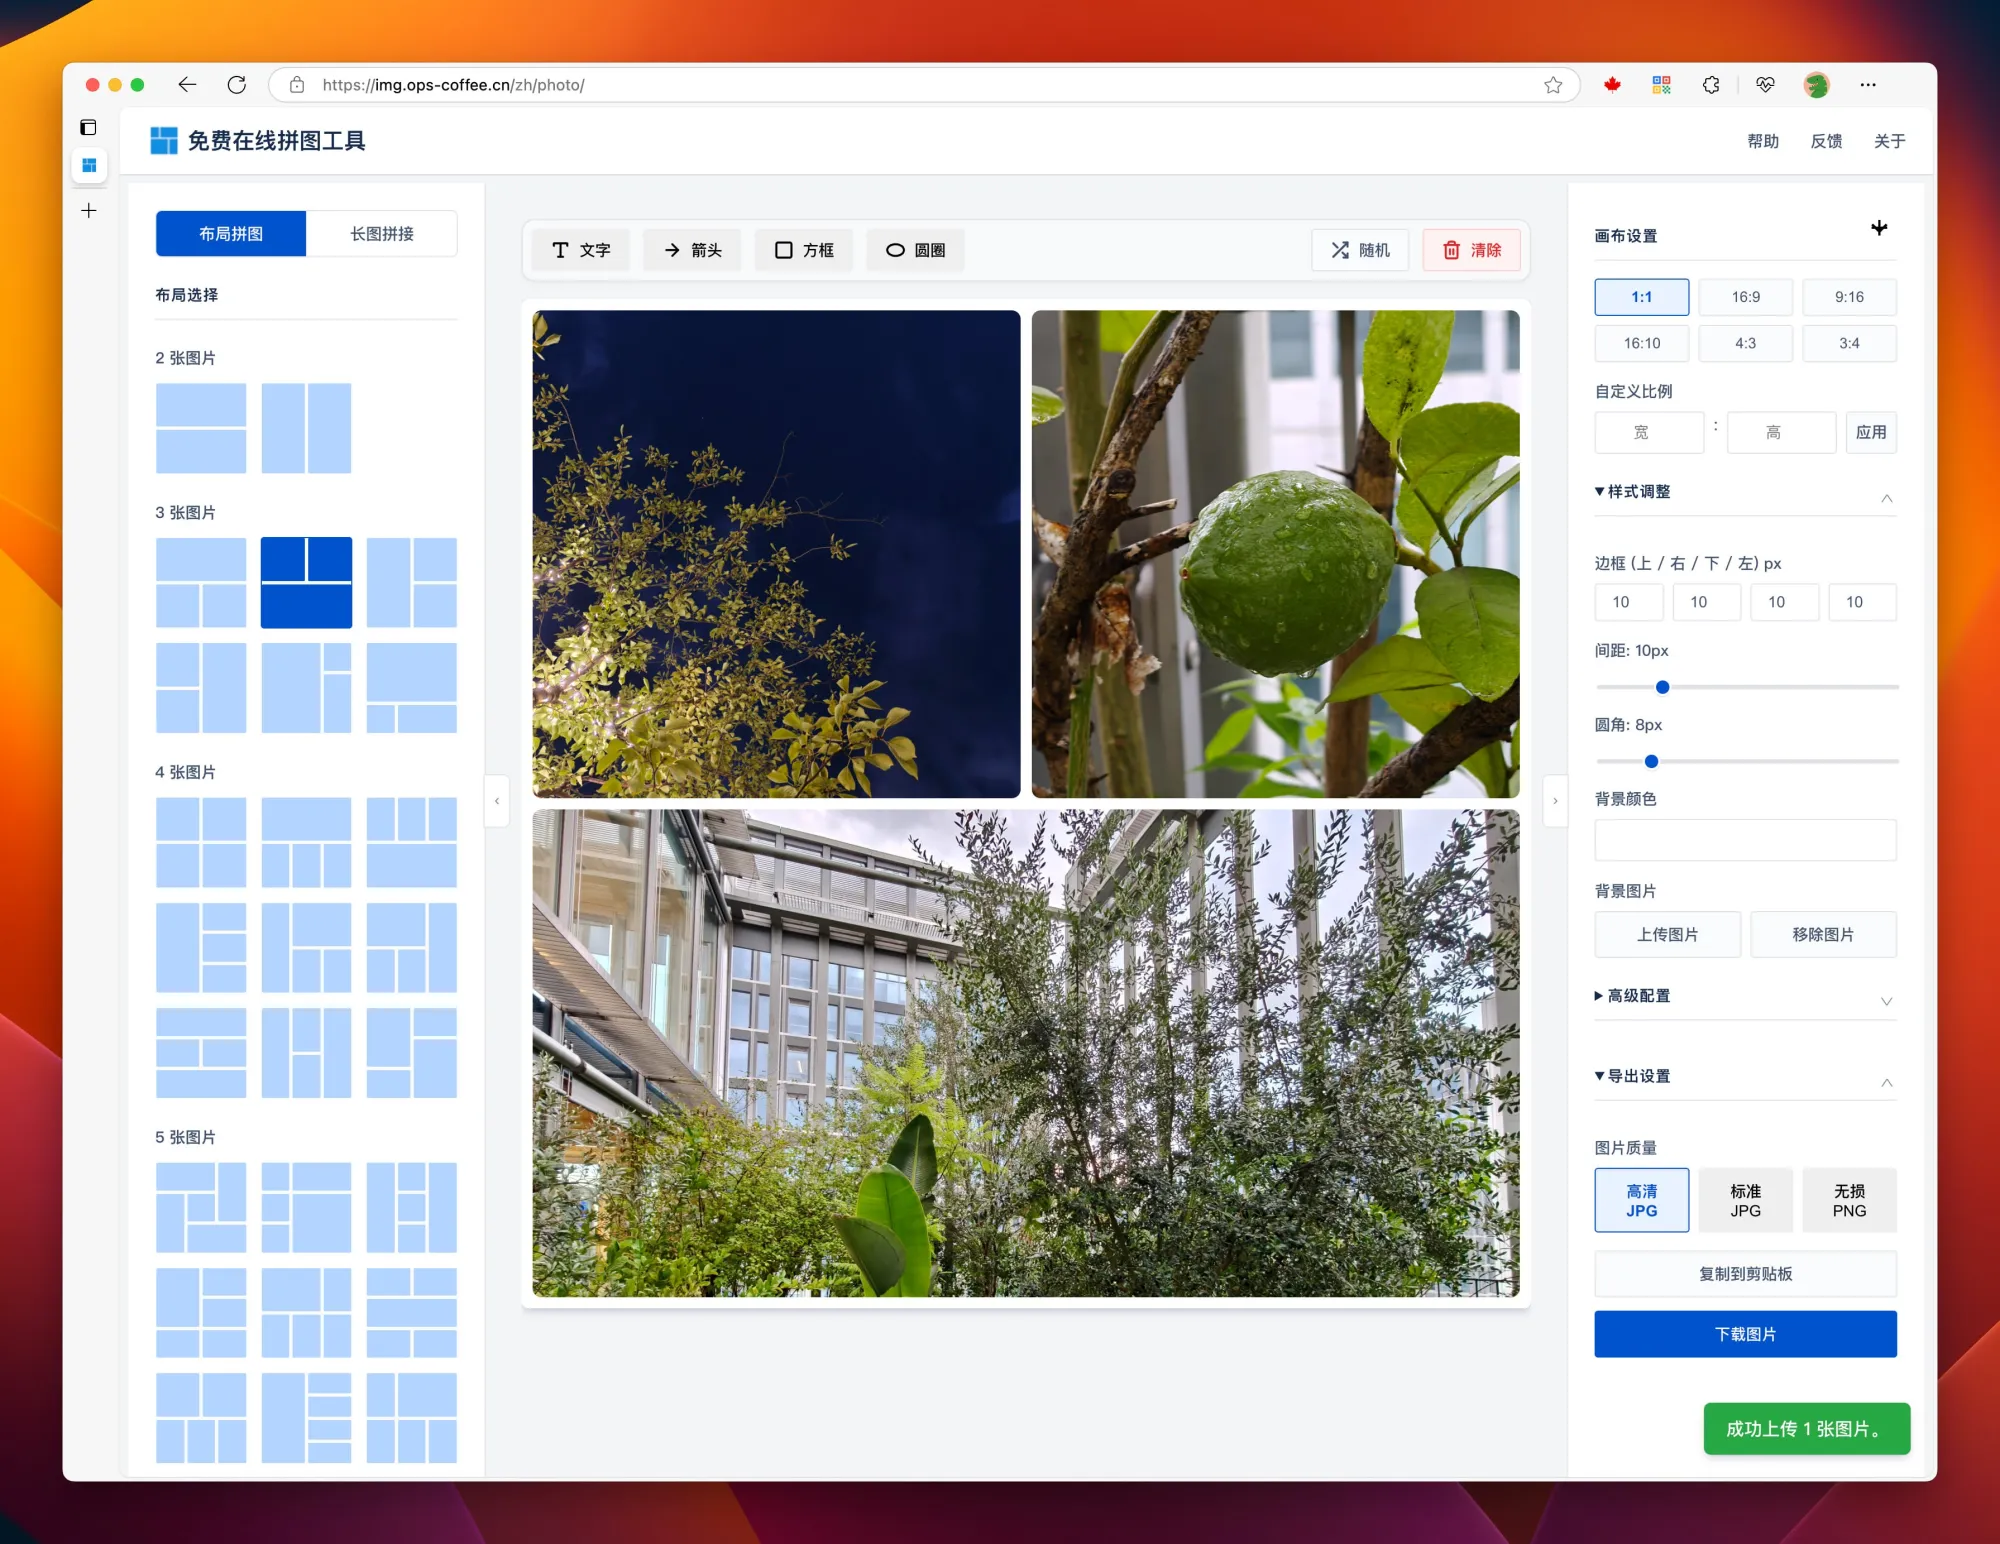Screen dimensions: 2000x1544
Task: Open the Help menu link
Action: pos(1762,141)
